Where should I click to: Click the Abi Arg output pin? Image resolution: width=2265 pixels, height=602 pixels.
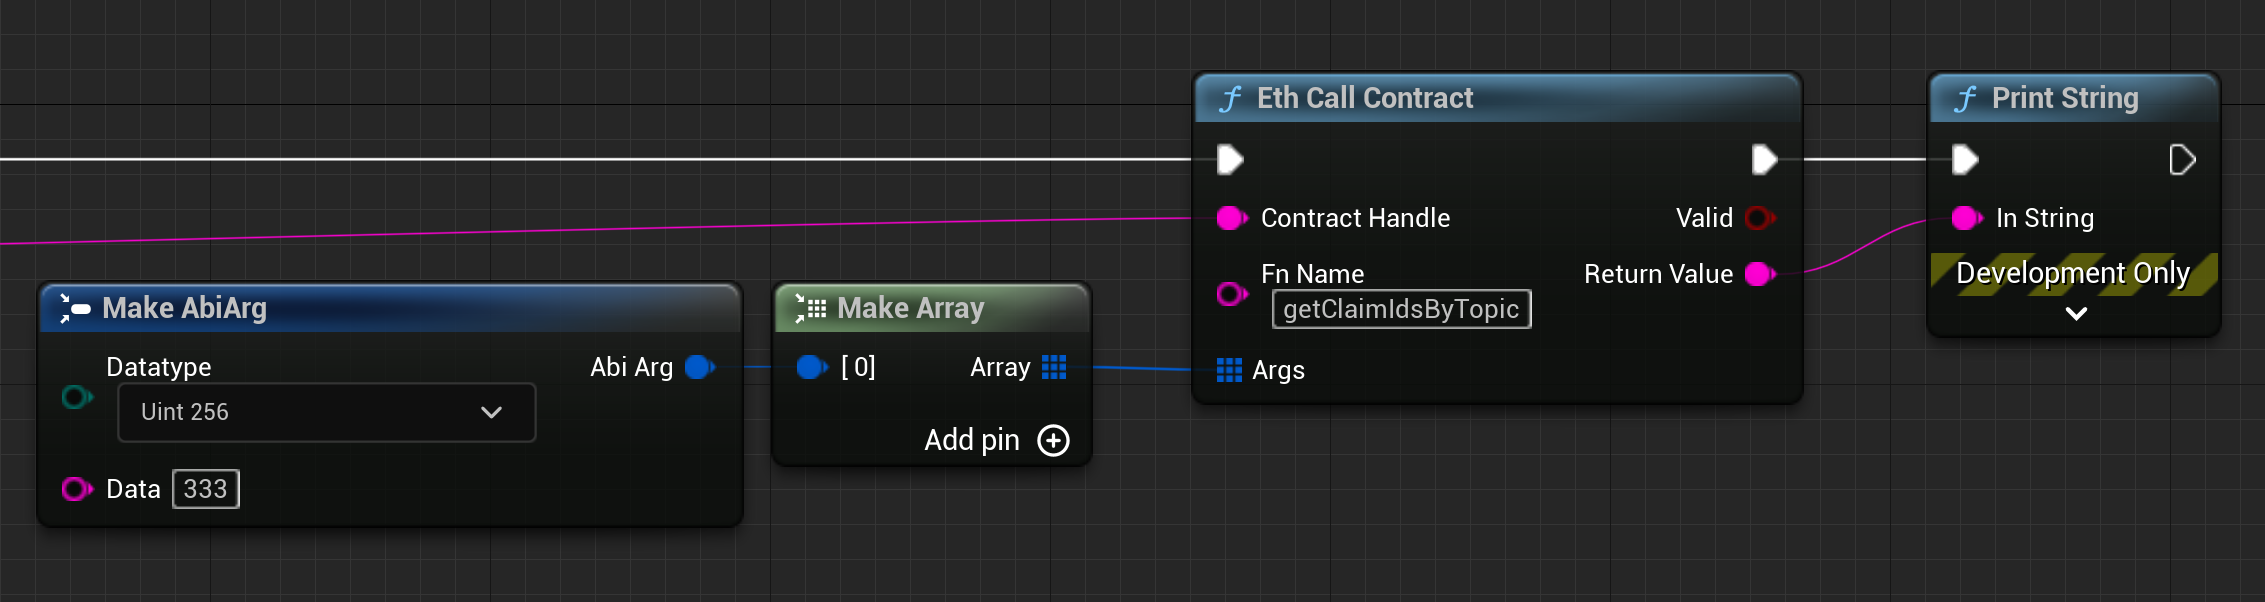click(x=700, y=367)
